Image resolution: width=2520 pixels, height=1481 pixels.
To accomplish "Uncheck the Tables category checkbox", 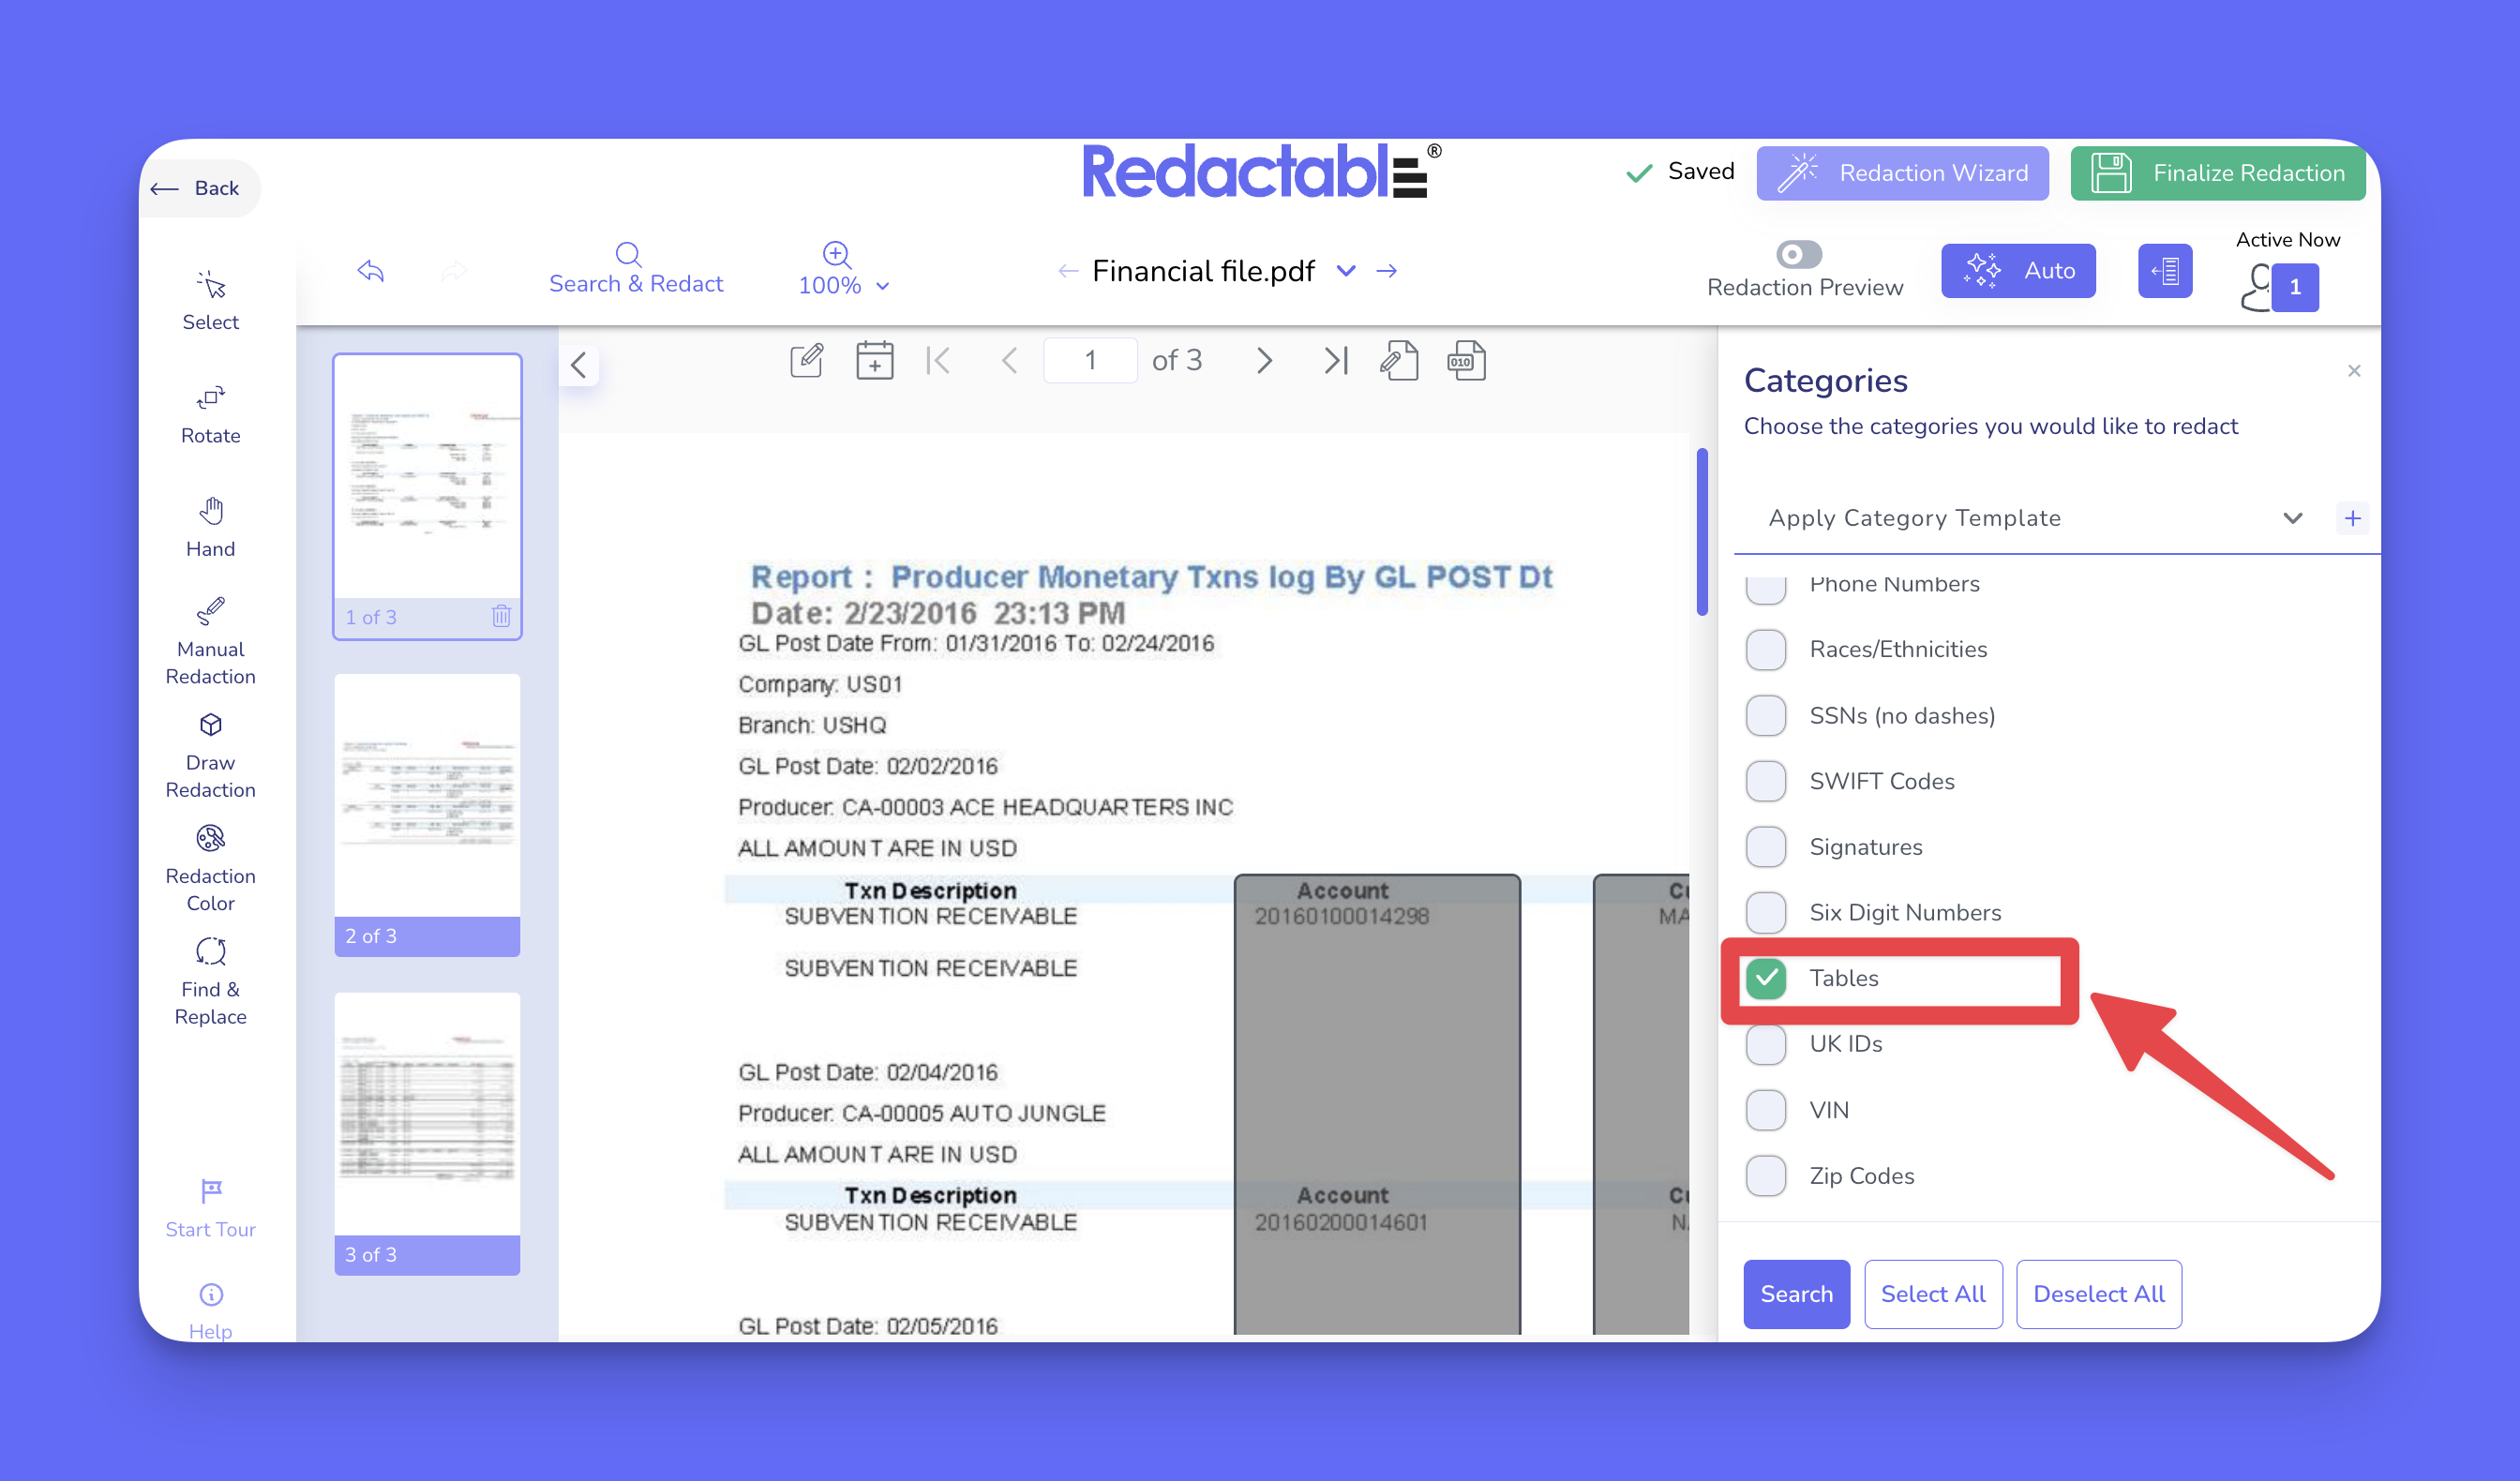I will point(1766,977).
